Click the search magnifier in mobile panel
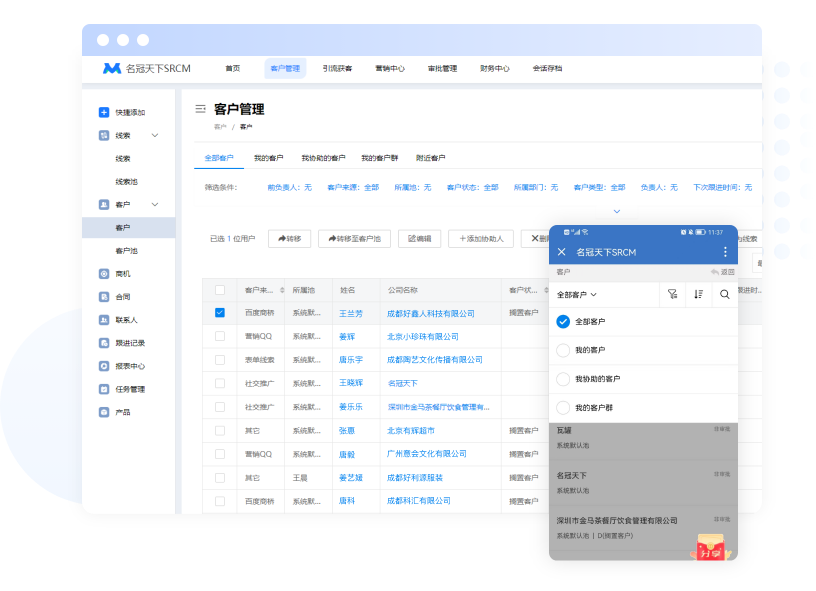 (x=724, y=294)
